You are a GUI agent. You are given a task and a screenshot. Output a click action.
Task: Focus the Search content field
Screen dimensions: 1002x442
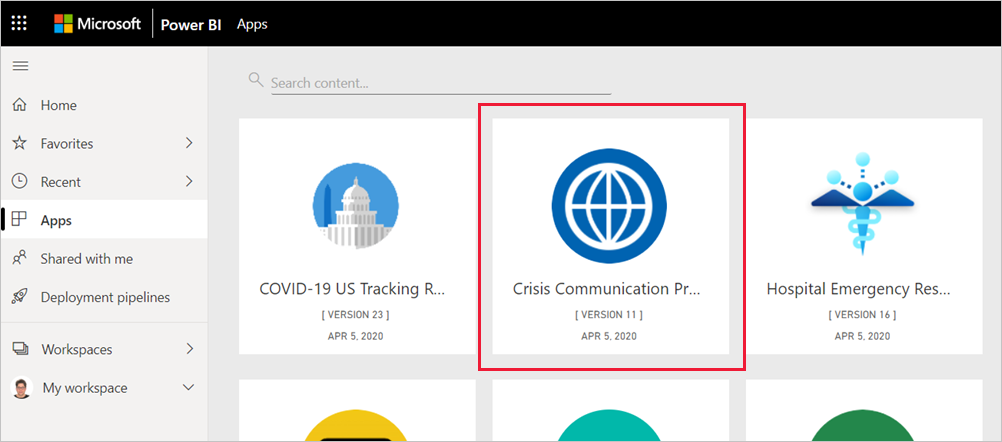[x=441, y=83]
